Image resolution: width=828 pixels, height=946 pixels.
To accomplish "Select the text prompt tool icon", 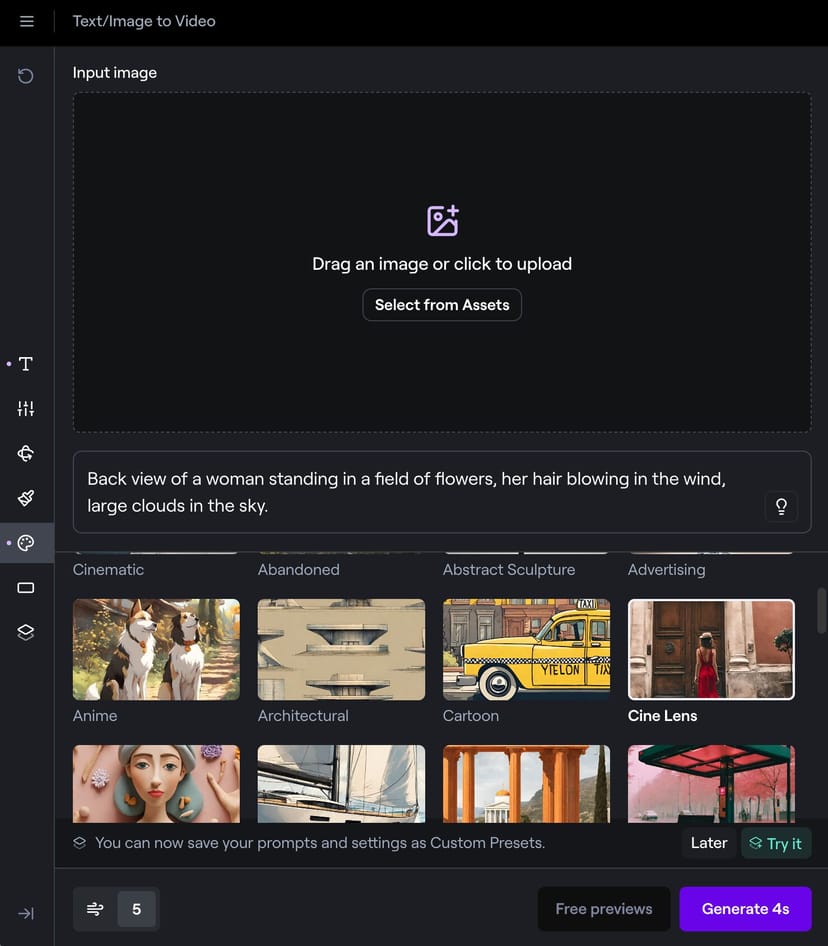I will tap(26, 364).
